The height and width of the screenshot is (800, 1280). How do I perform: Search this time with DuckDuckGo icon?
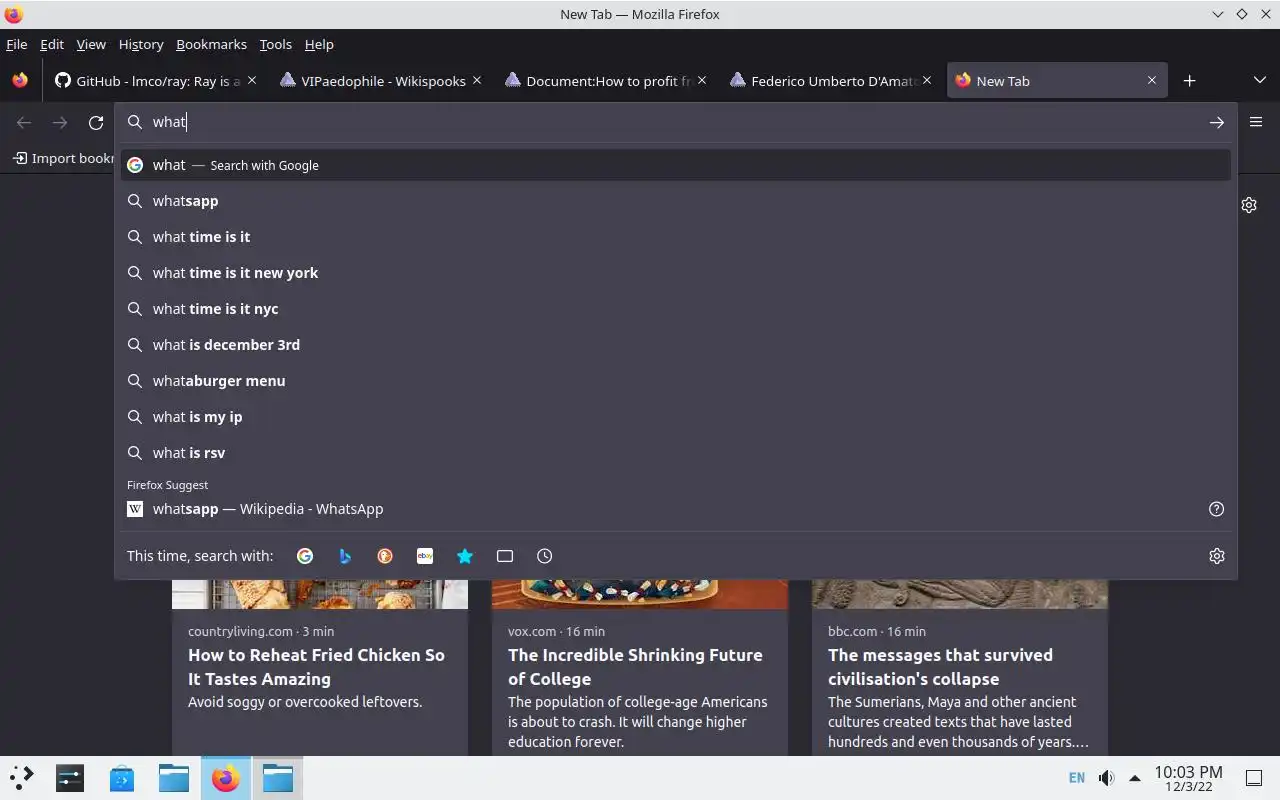385,556
